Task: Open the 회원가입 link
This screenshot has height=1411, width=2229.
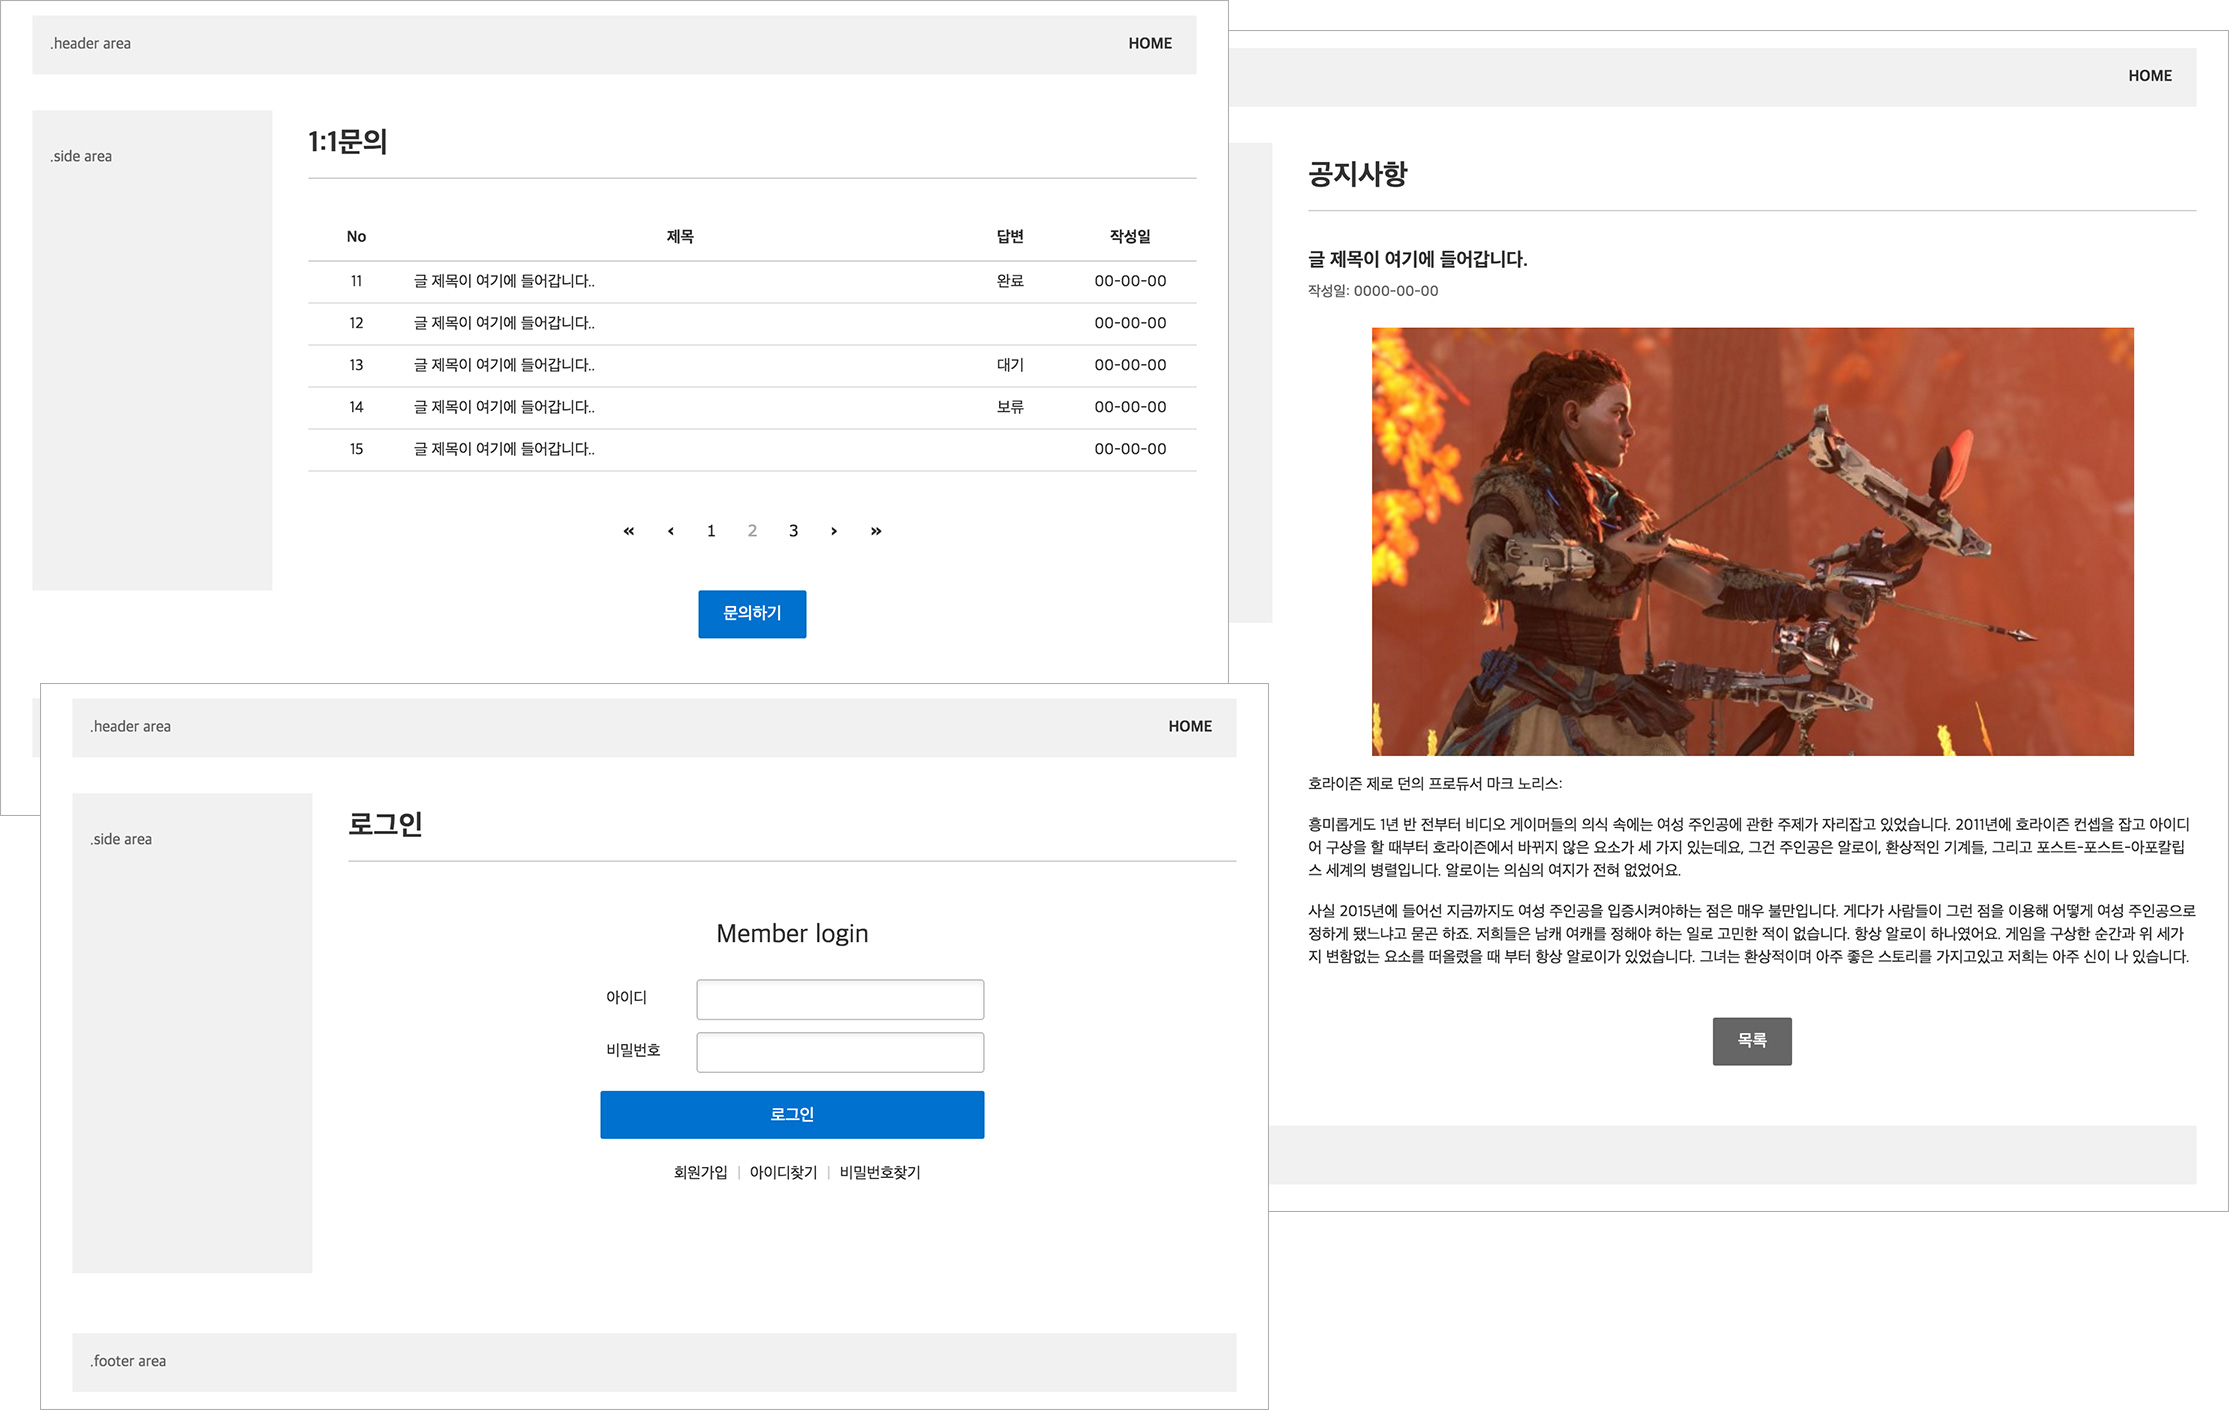Action: [700, 1173]
